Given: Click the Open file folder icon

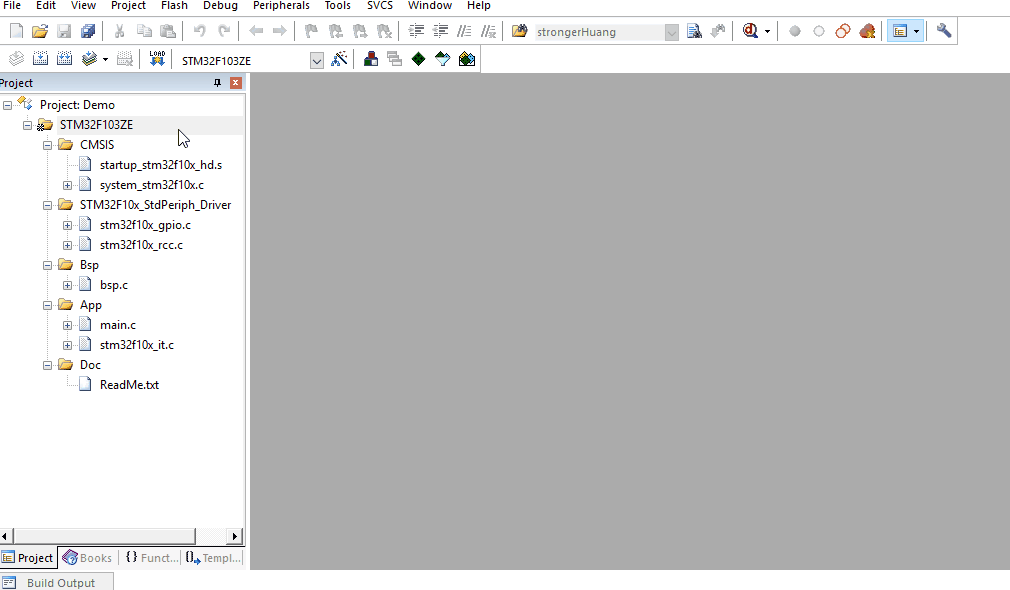Looking at the screenshot, I should (x=40, y=31).
